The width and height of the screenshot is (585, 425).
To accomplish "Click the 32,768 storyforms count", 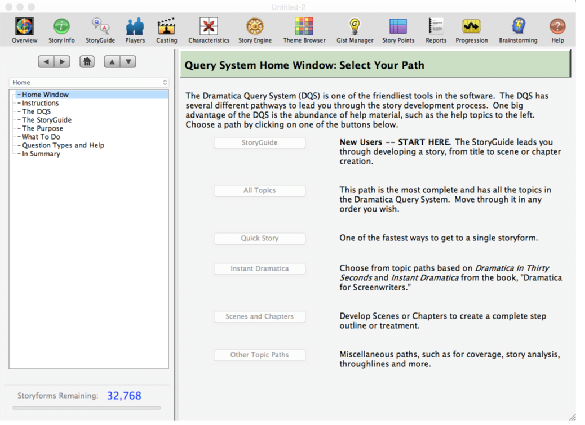I will point(124,396).
